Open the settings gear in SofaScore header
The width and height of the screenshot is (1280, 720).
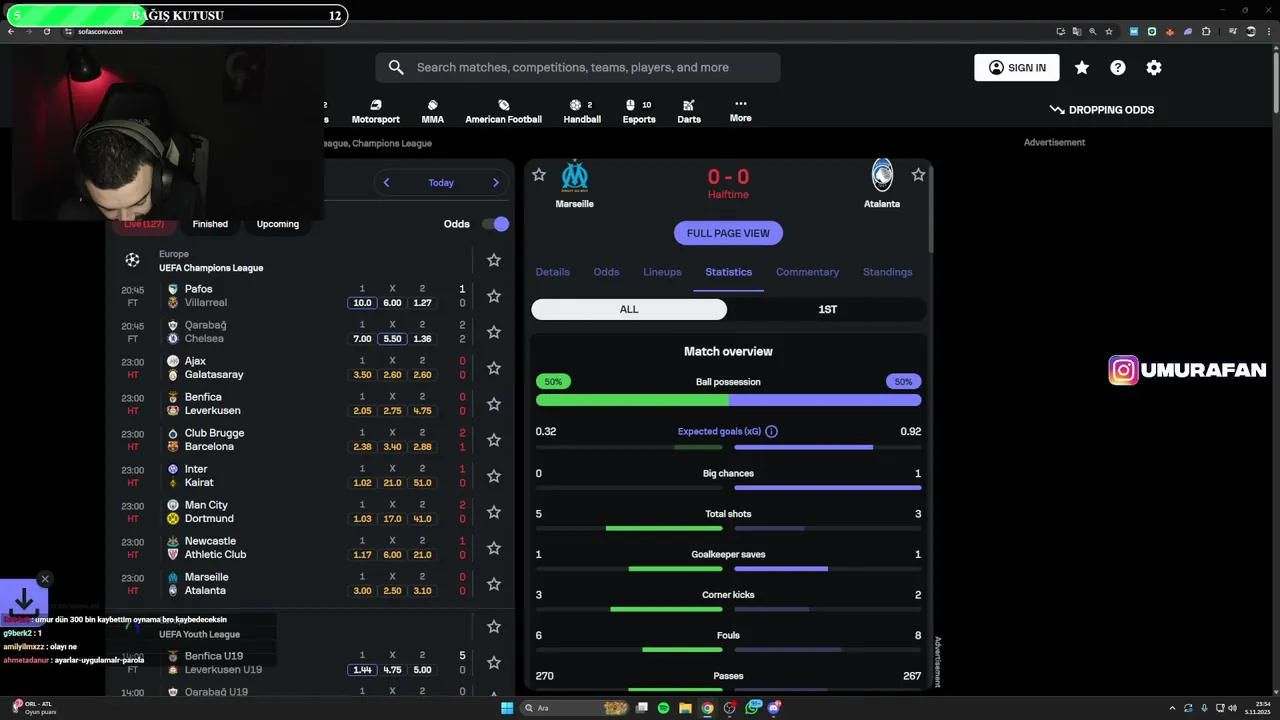1154,68
